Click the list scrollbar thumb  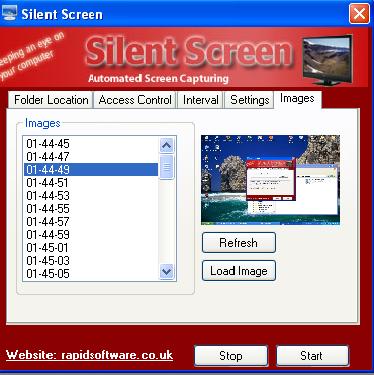167,167
